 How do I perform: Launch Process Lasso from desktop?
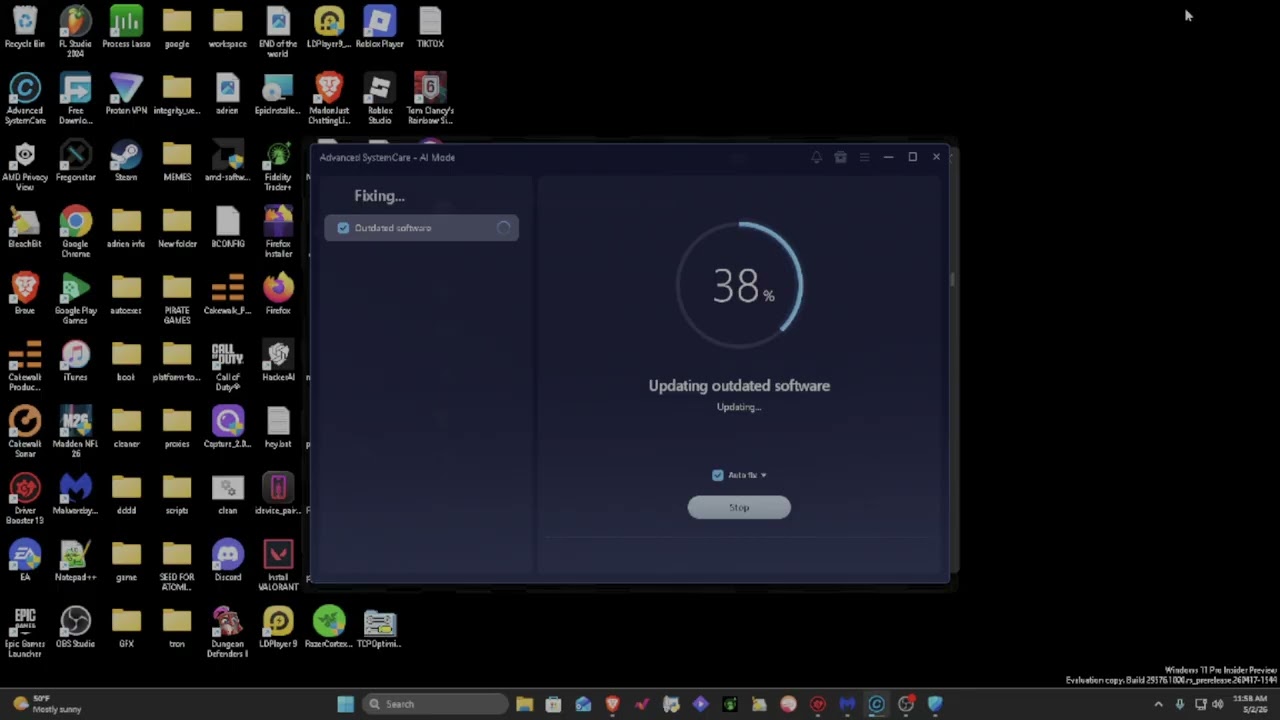coord(126,28)
